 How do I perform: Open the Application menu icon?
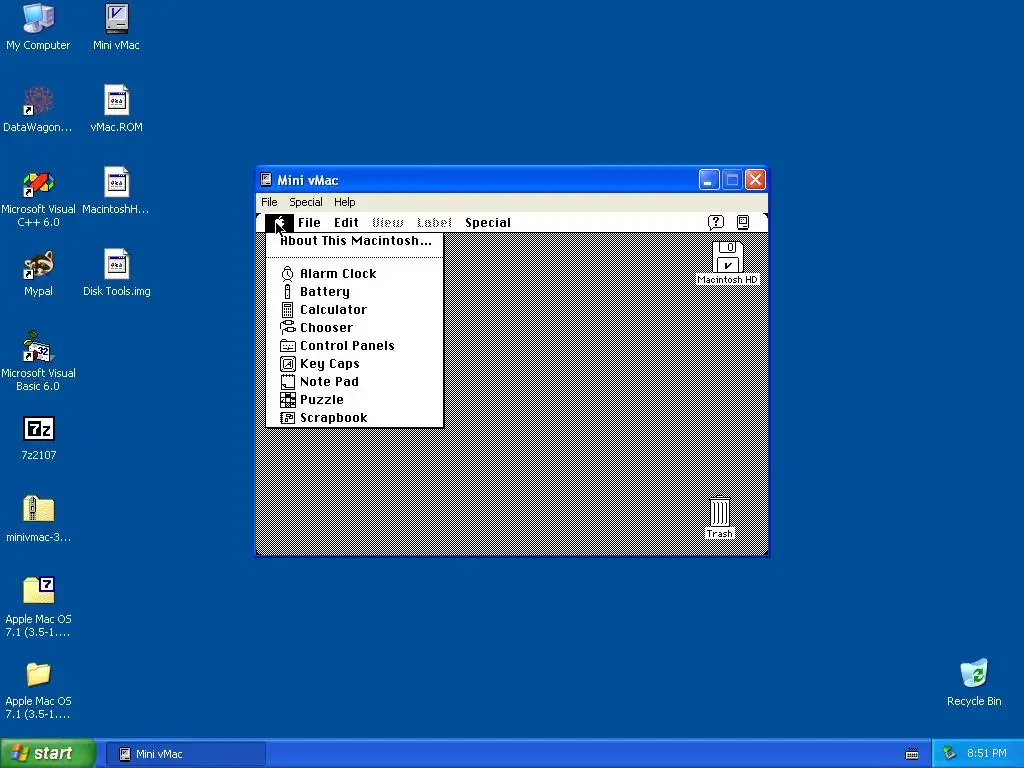(x=743, y=223)
